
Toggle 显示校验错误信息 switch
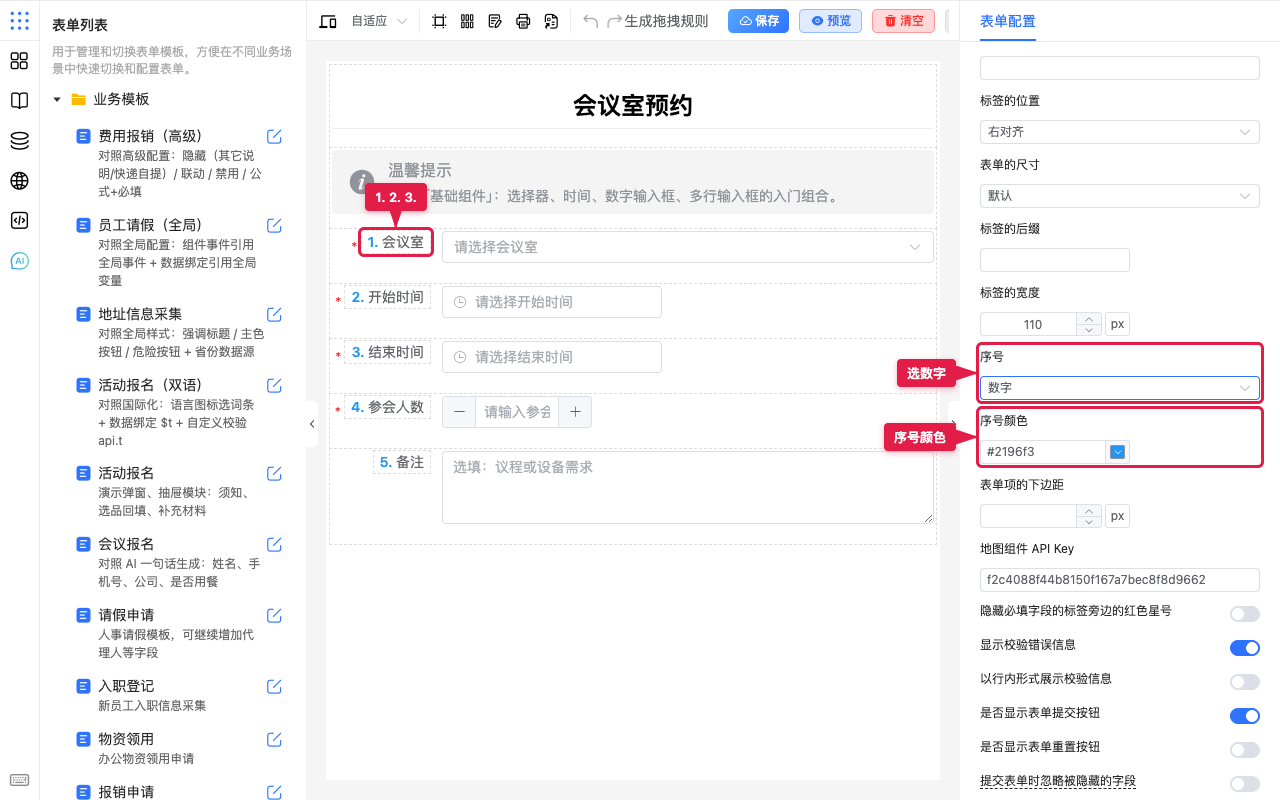pos(1245,647)
